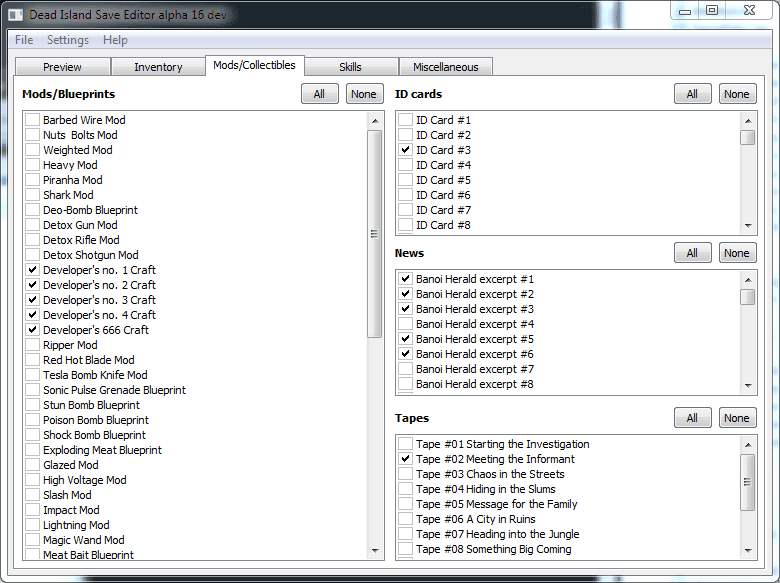Image resolution: width=780 pixels, height=583 pixels.
Task: Check Banoi Herald excerpt #4 checkbox
Action: click(405, 324)
